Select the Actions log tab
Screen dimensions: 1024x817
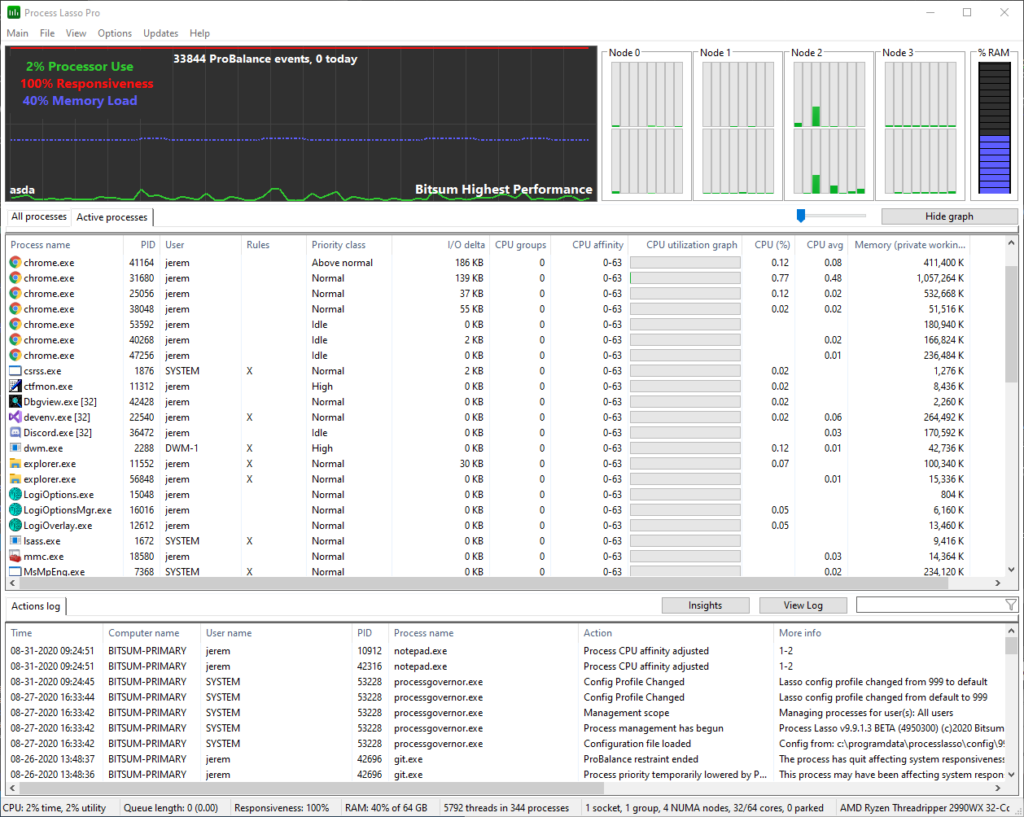coord(35,606)
